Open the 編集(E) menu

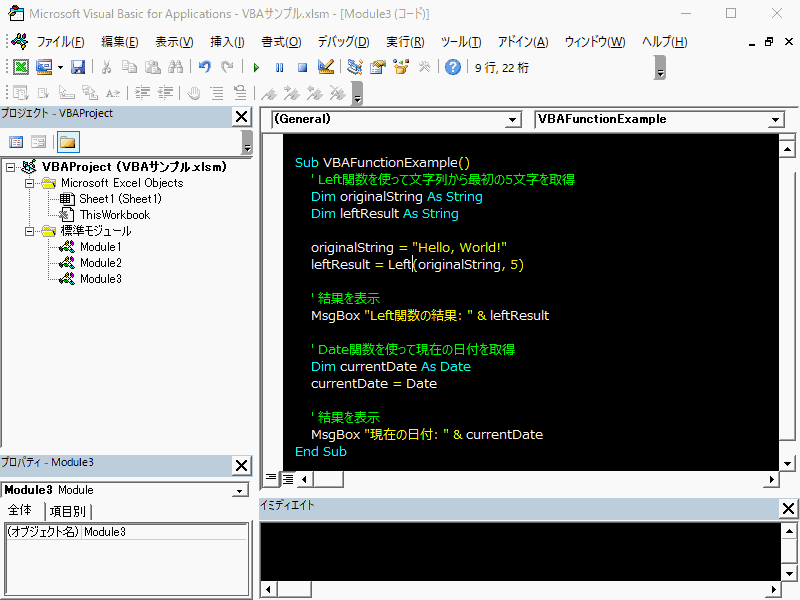[x=119, y=42]
